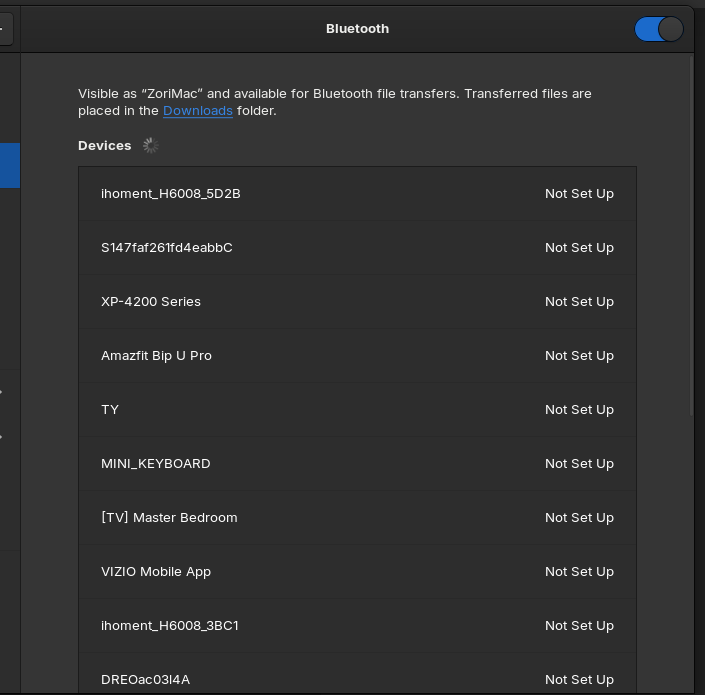Click the partially visible header button at left
Screen dimensions: 705x695
click(6, 29)
